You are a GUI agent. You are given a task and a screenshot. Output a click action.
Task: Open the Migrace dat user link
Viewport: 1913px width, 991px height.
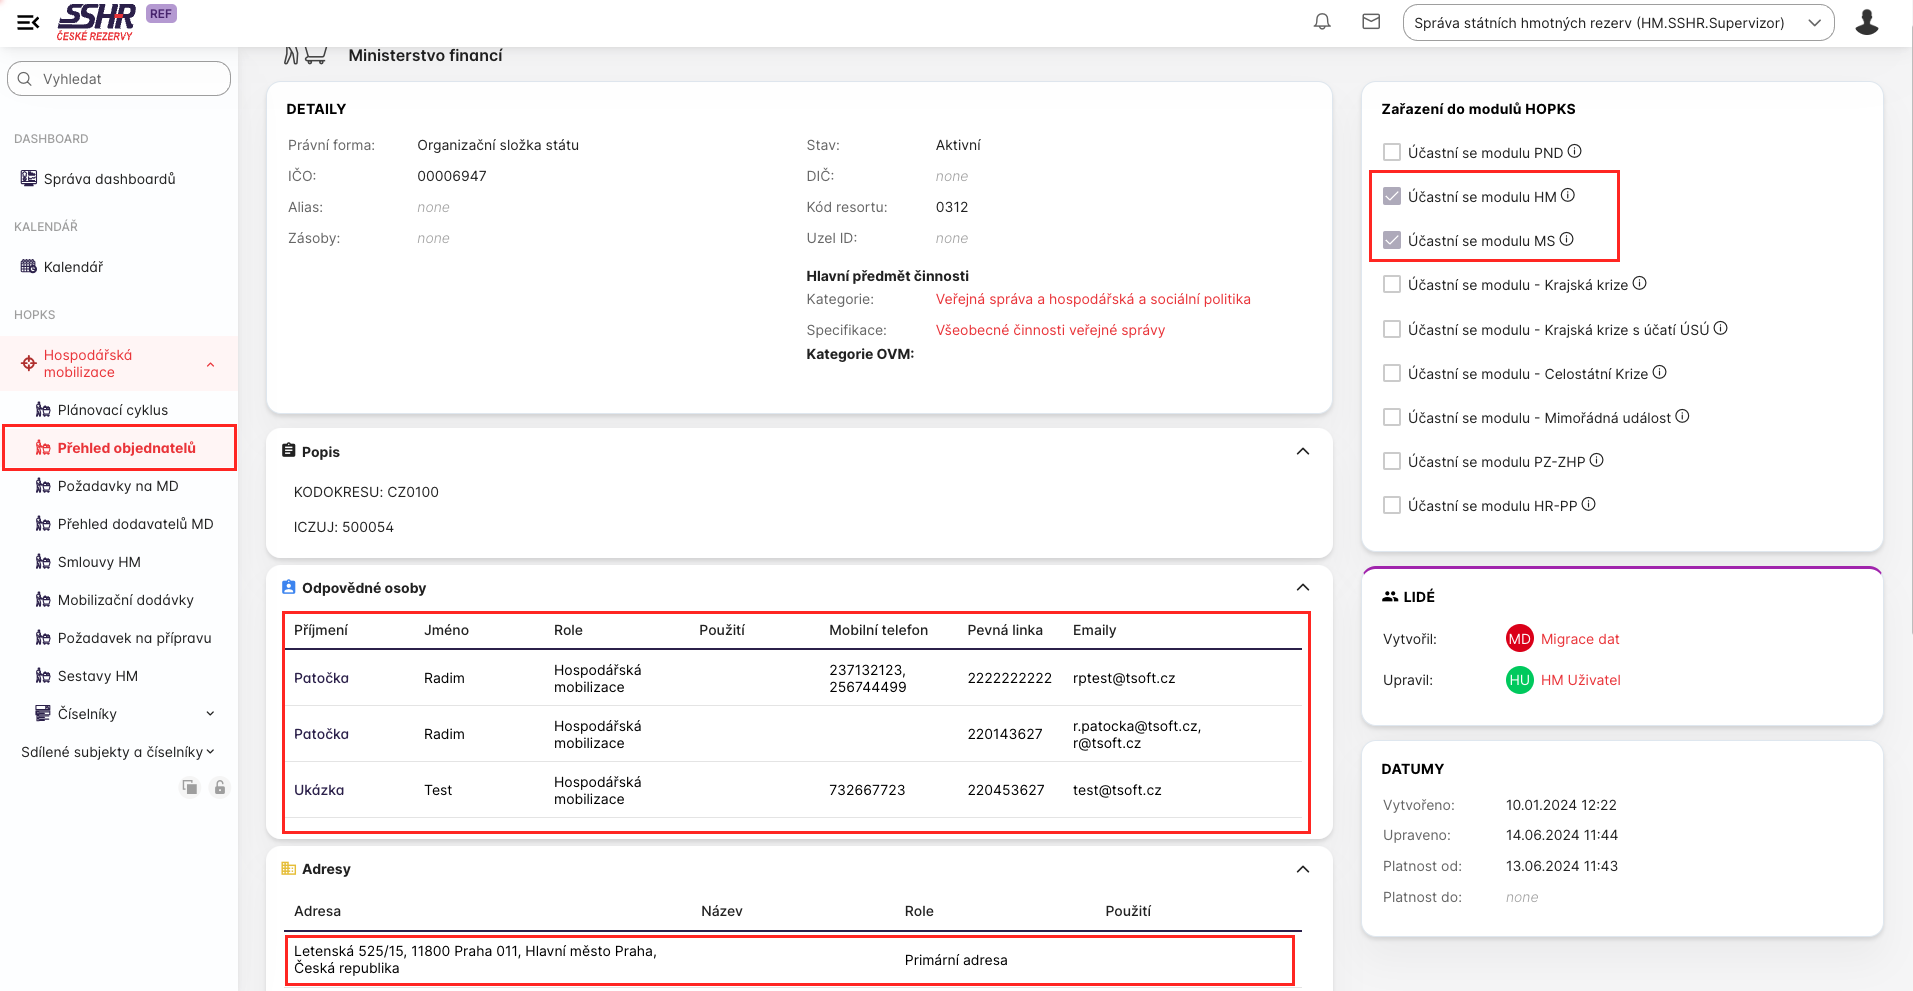click(1579, 639)
